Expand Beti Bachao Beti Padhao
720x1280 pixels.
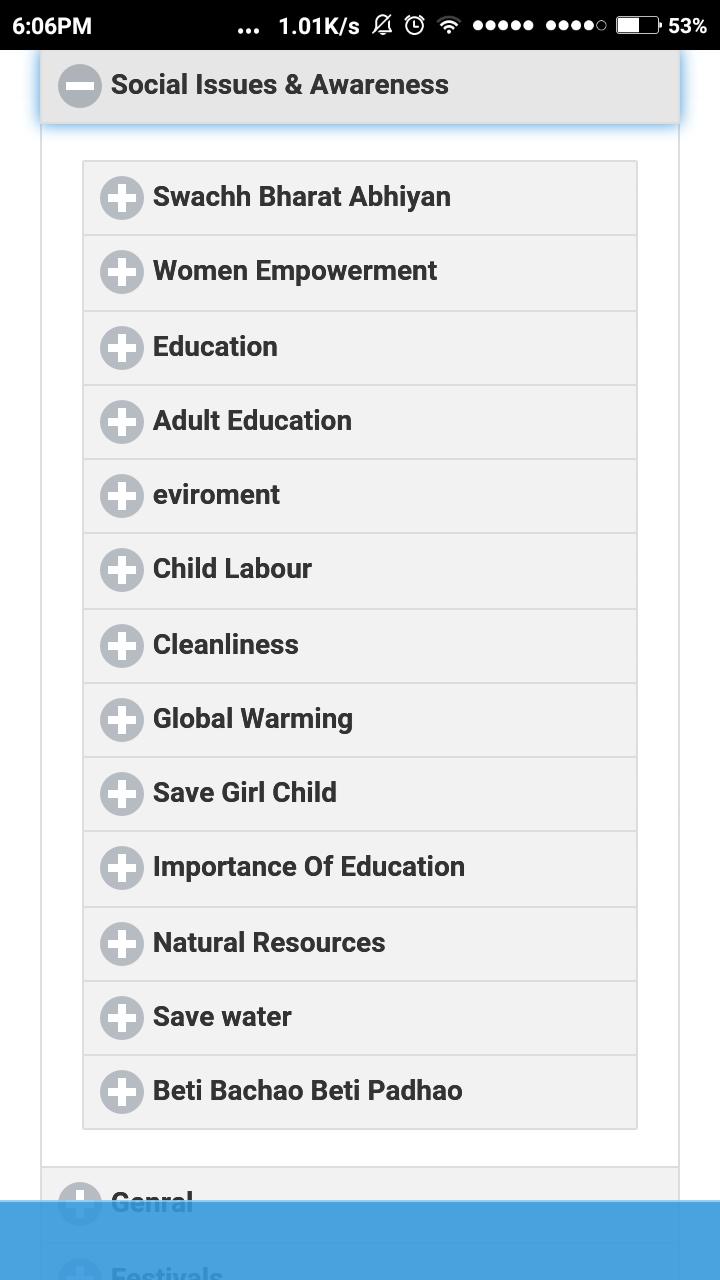point(360,1091)
